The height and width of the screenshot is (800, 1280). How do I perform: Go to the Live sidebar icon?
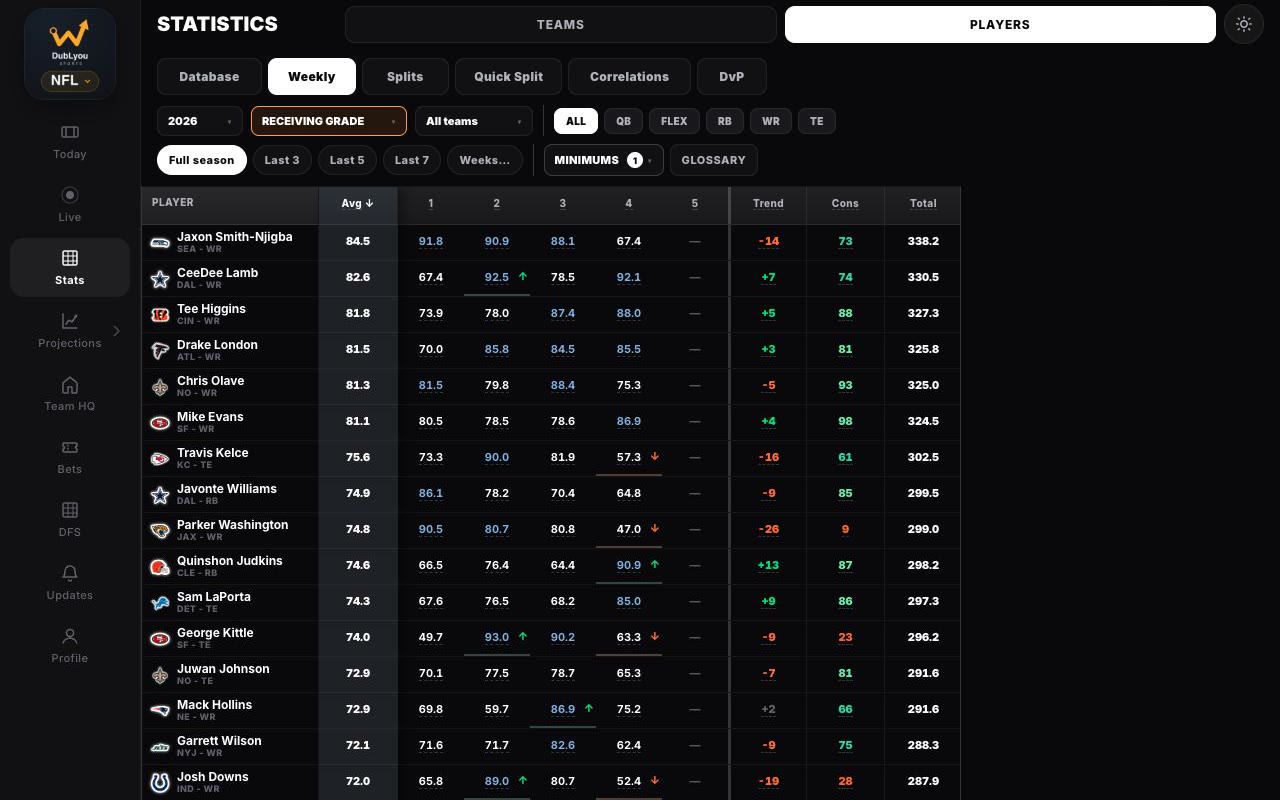pyautogui.click(x=70, y=195)
